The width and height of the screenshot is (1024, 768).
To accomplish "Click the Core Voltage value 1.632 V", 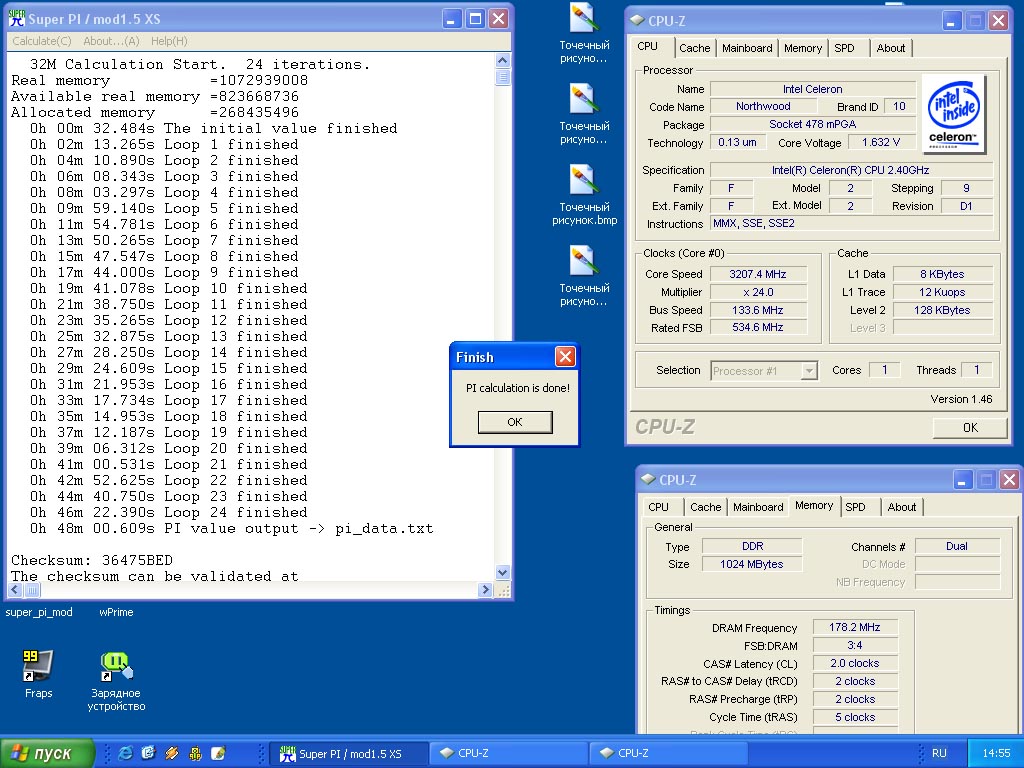I will (x=880, y=142).
